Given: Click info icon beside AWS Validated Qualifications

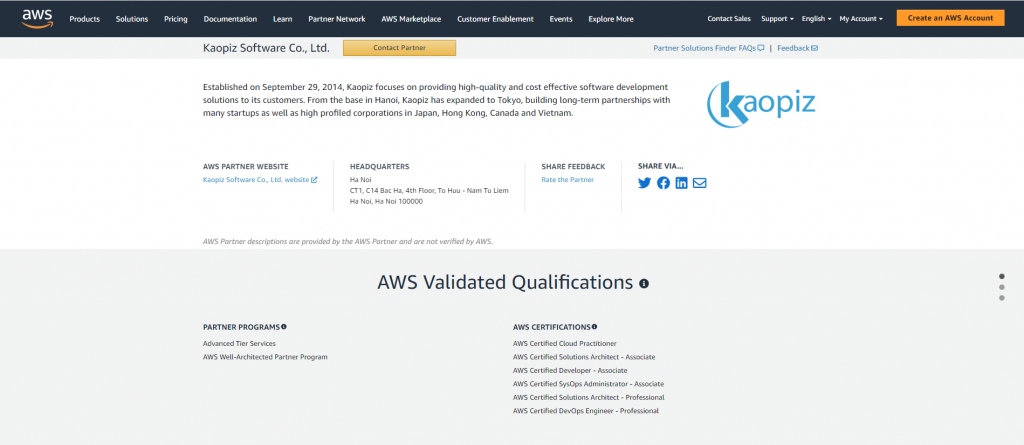Looking at the screenshot, I should pos(644,284).
